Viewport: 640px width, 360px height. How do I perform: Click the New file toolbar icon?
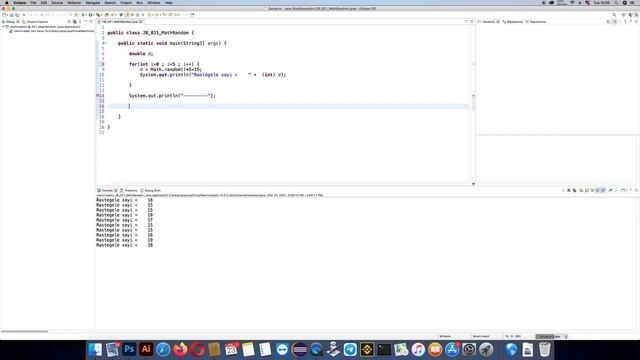(x=4, y=15)
